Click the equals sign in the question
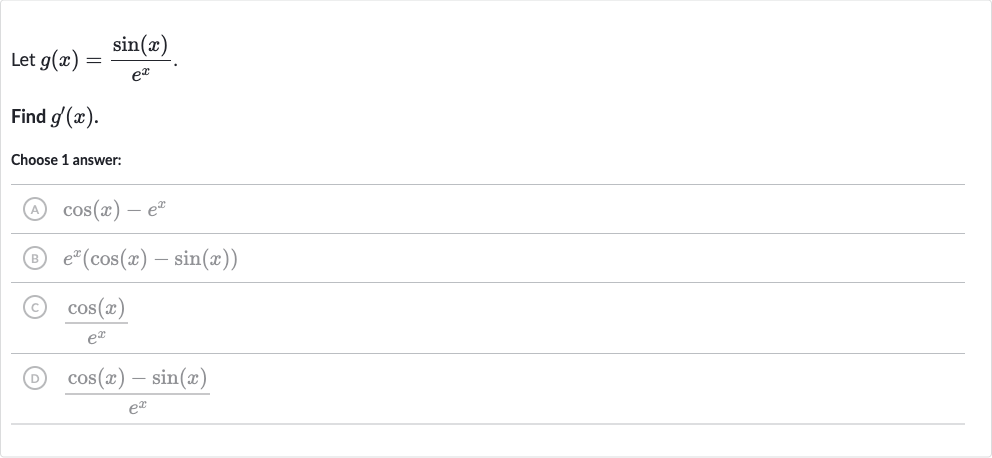 [x=94, y=61]
